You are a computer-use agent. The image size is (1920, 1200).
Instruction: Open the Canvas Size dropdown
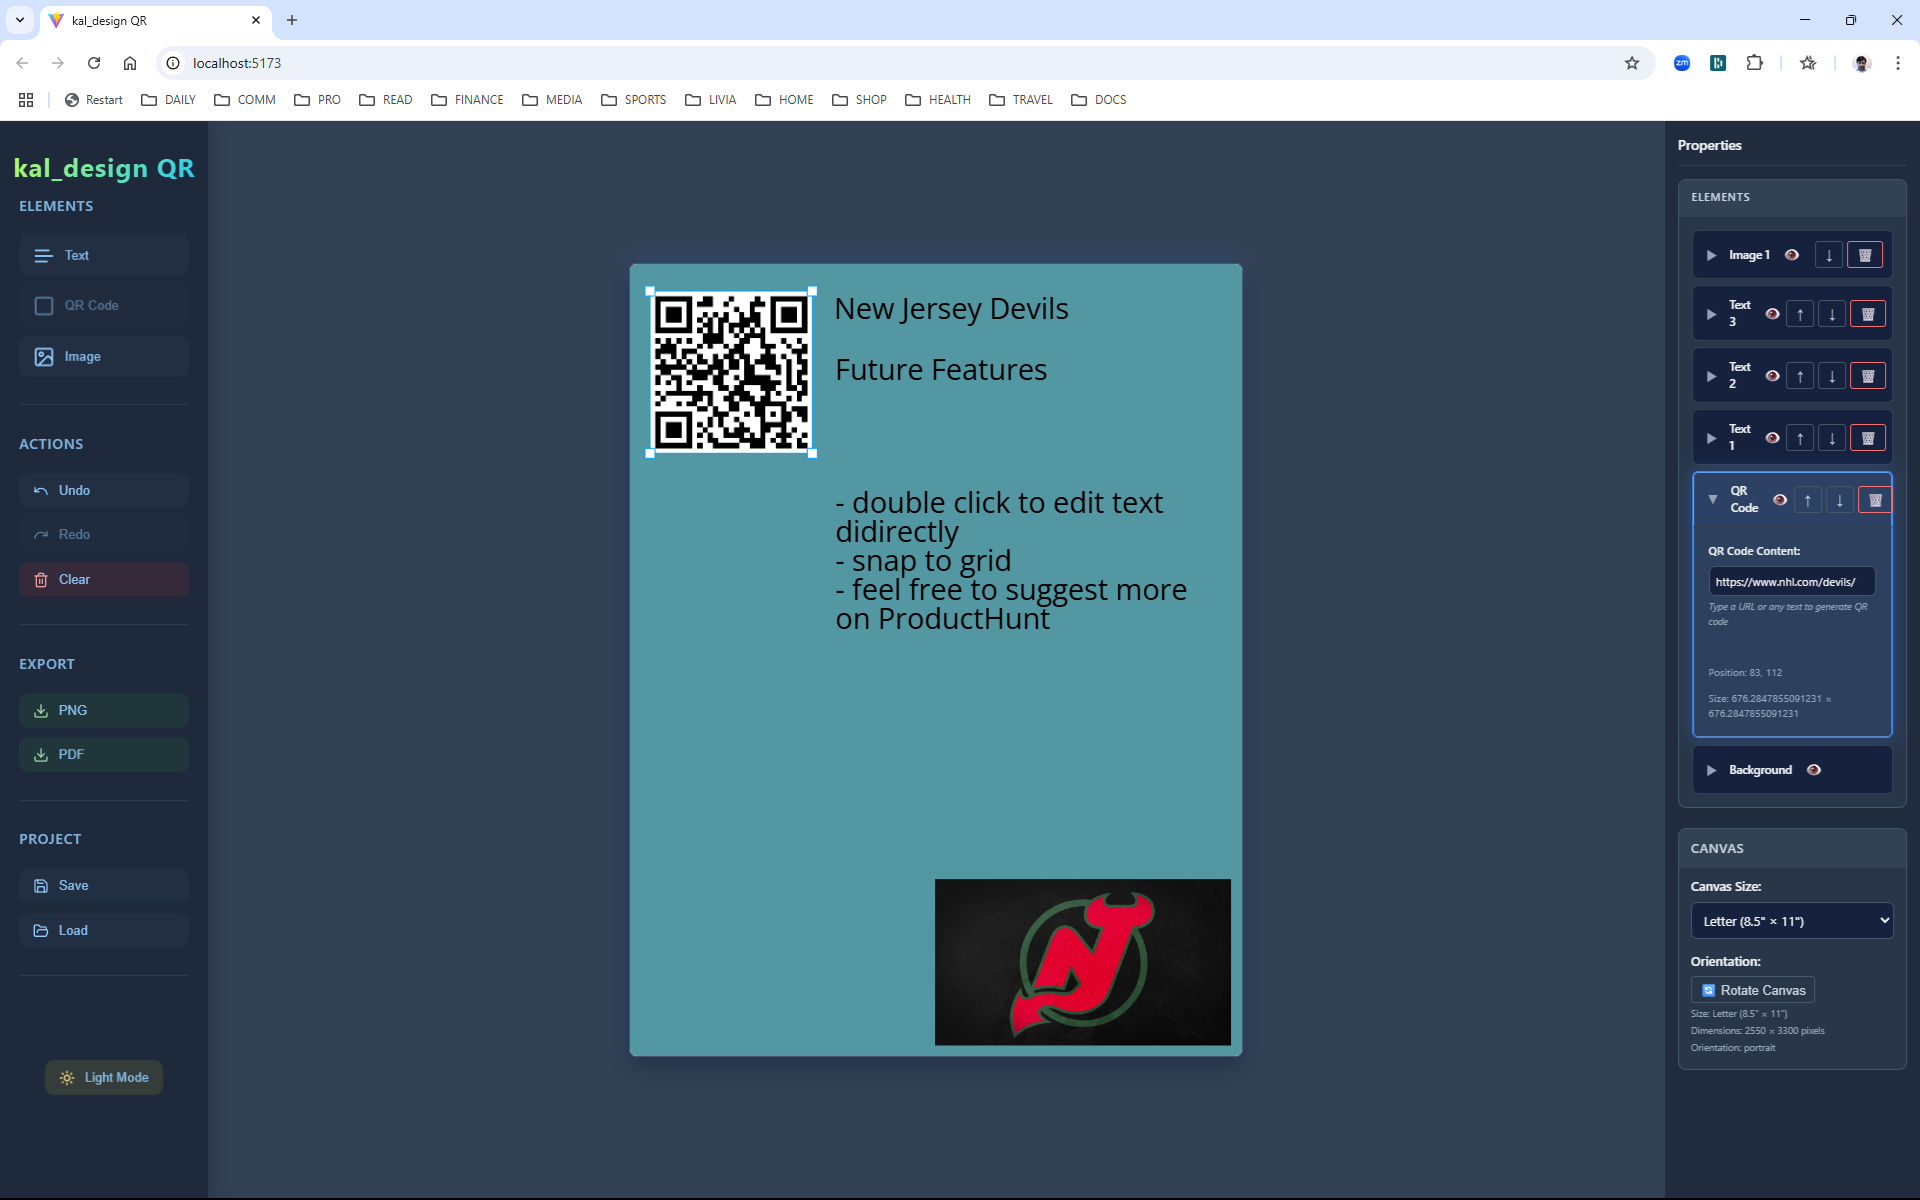[x=1792, y=921]
